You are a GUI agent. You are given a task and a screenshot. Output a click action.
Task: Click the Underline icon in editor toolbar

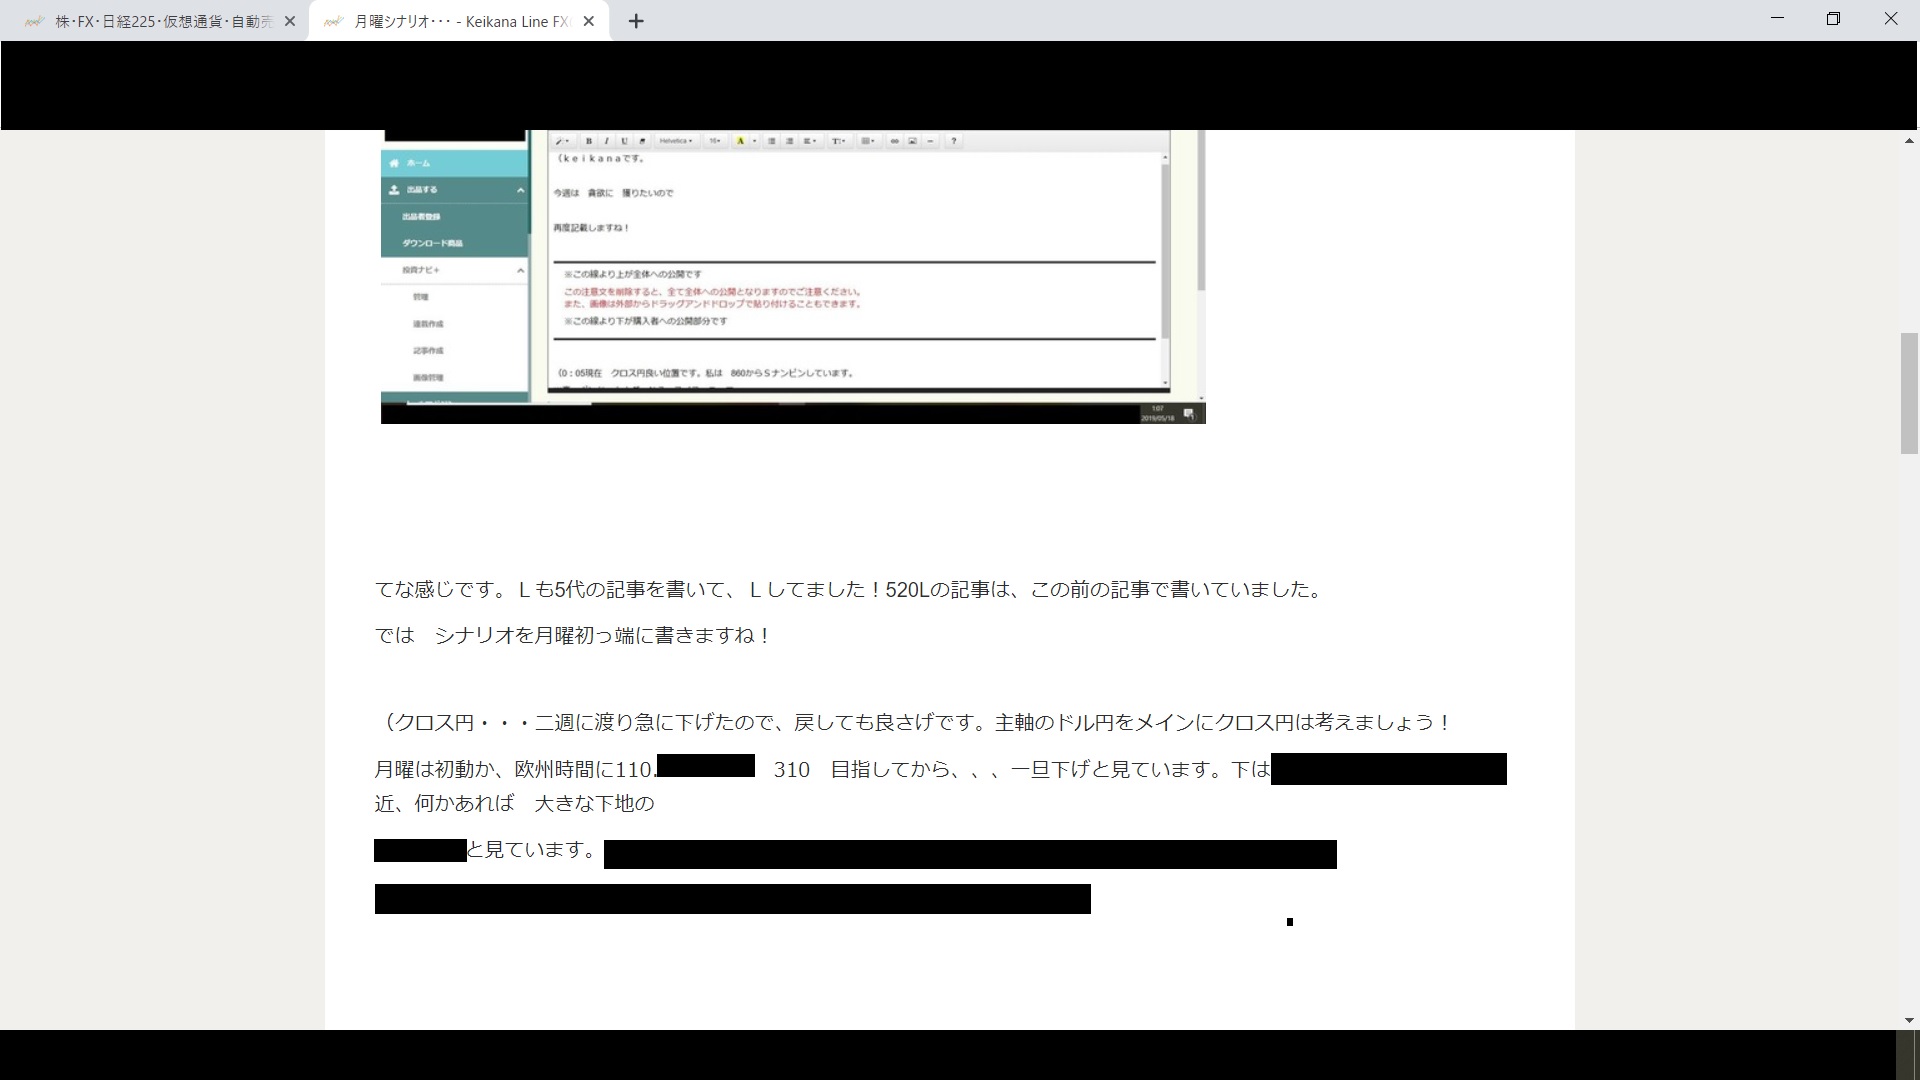[624, 141]
